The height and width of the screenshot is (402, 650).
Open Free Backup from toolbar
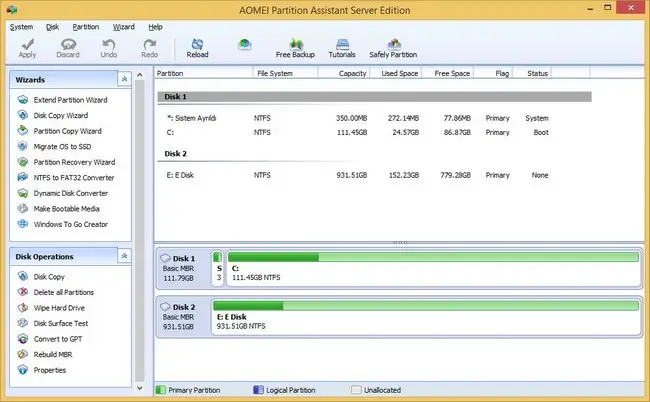click(295, 48)
